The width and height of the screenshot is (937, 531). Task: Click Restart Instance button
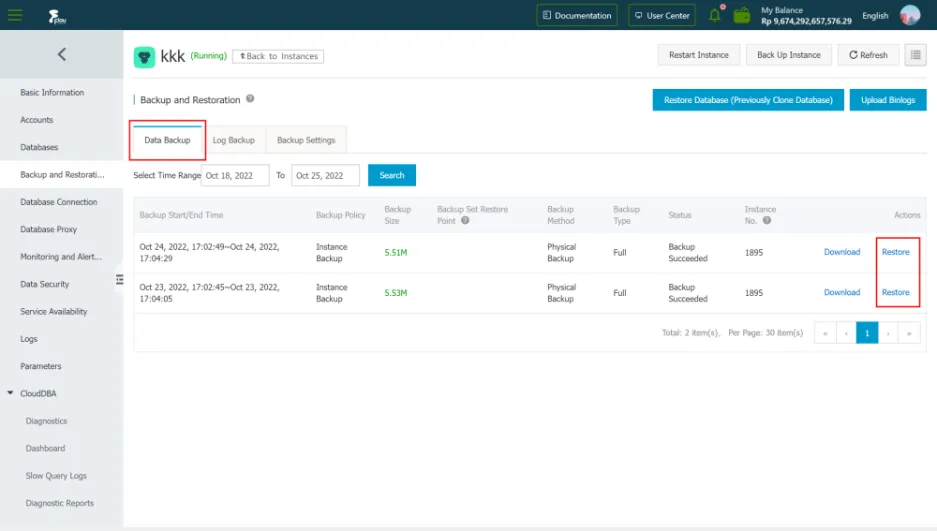(699, 55)
